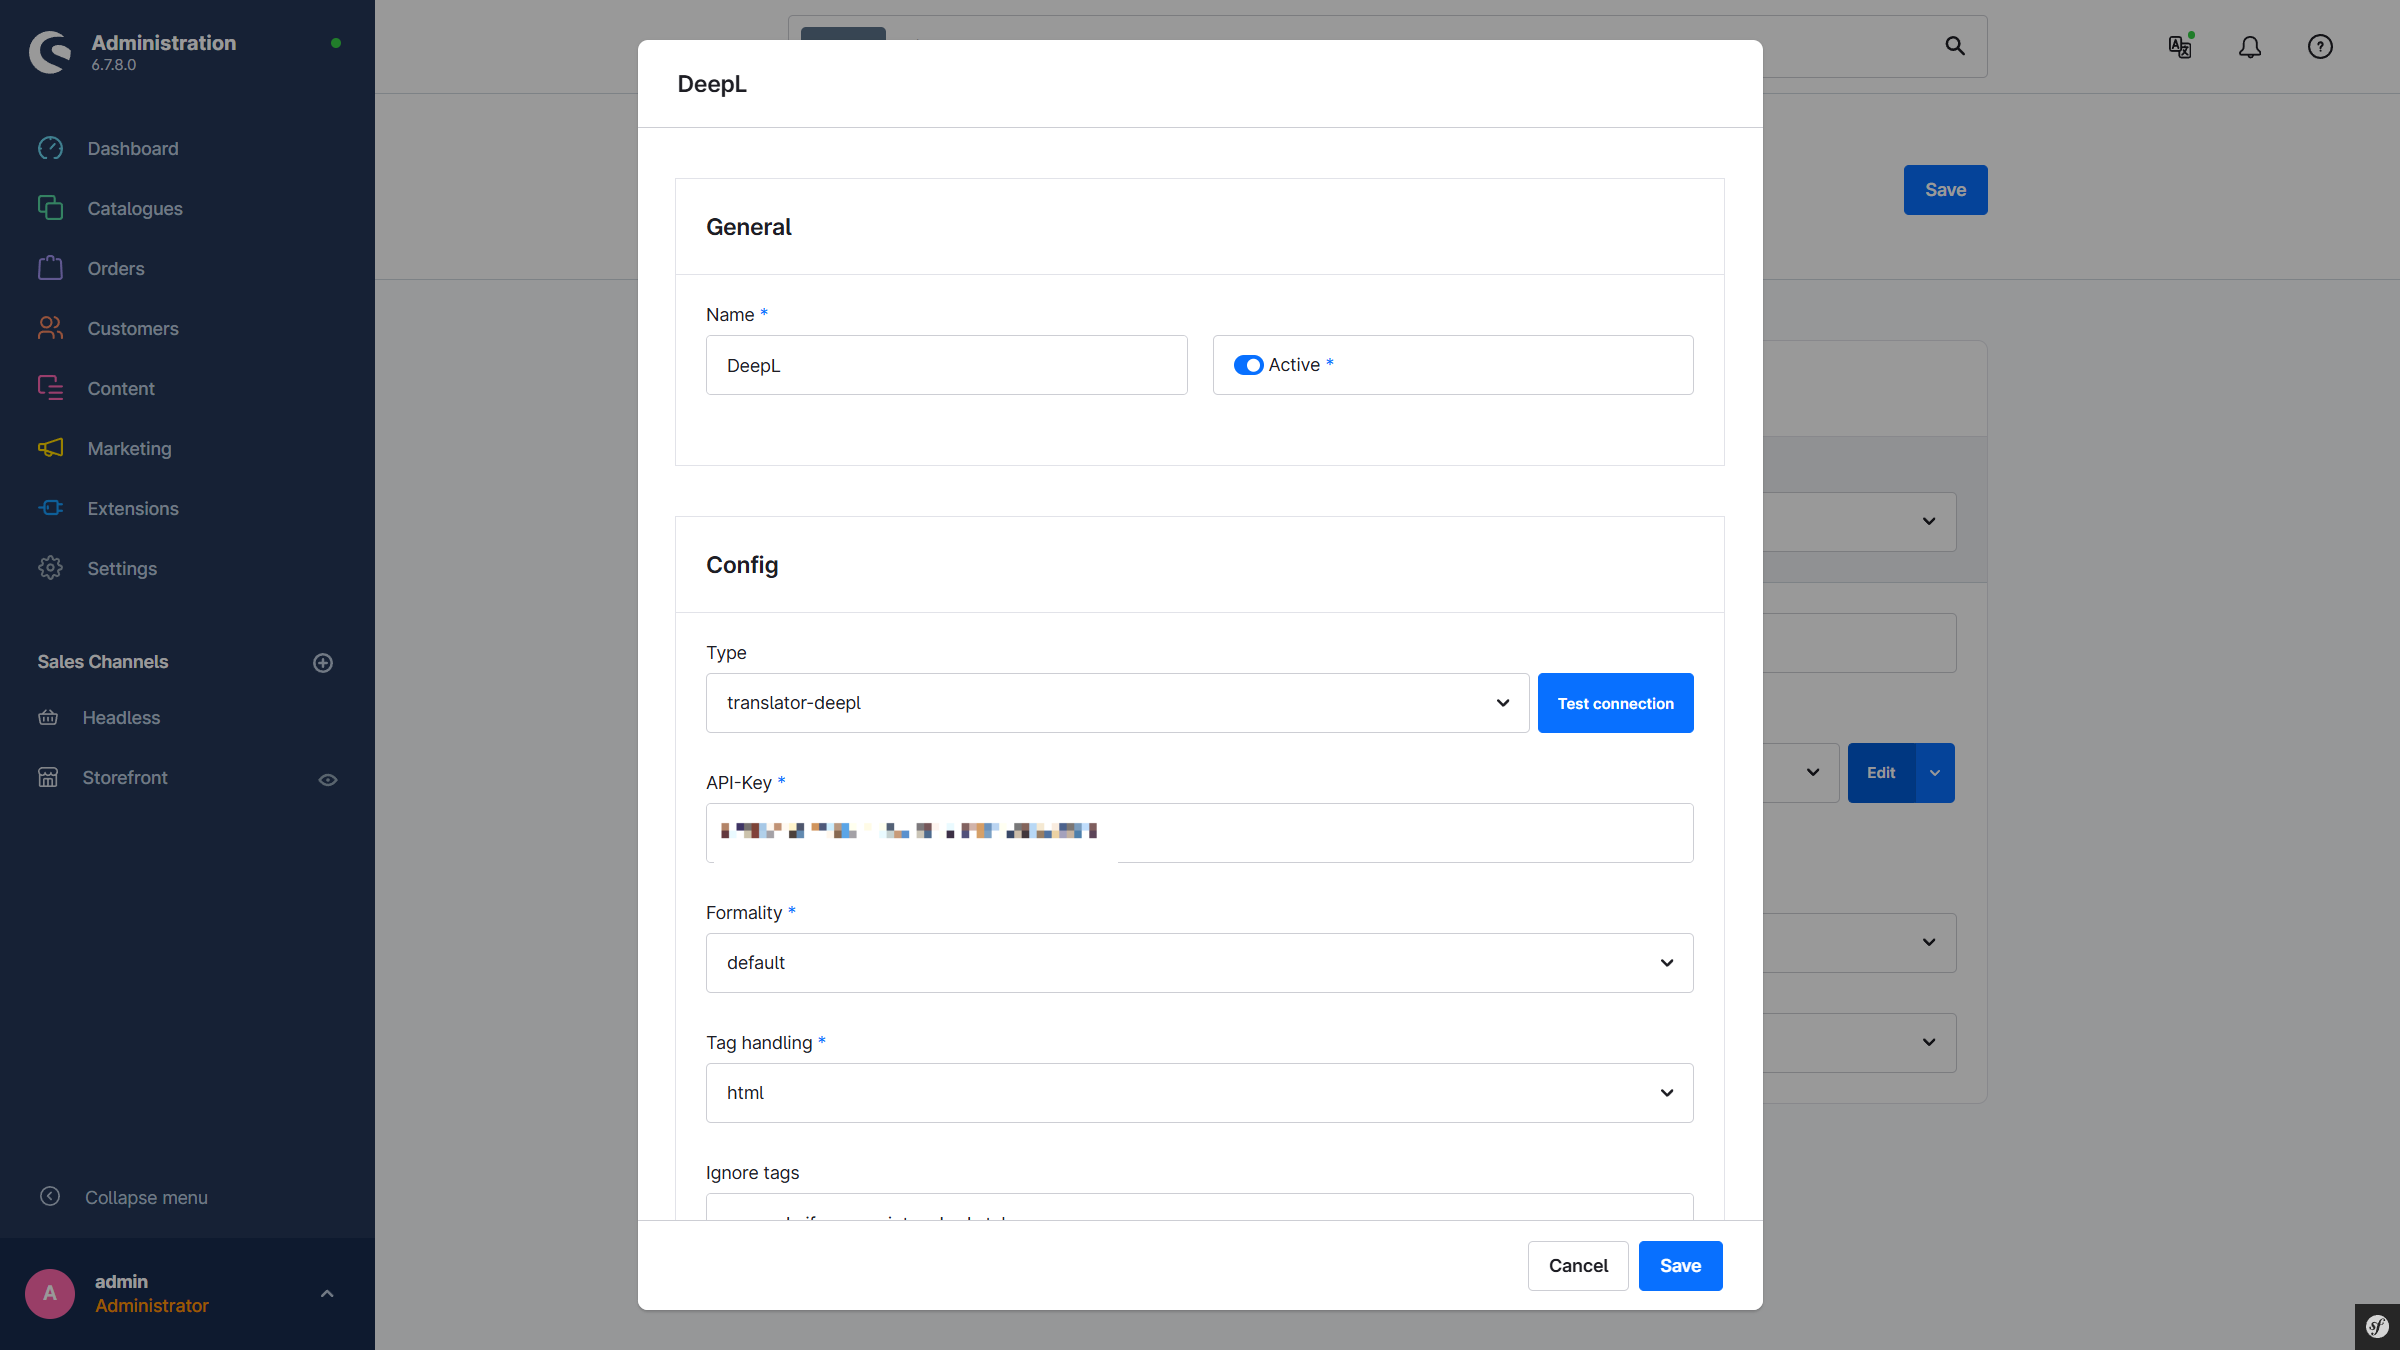Viewport: 2400px width, 1350px height.
Task: Open the language switcher in the header
Action: click(2179, 46)
